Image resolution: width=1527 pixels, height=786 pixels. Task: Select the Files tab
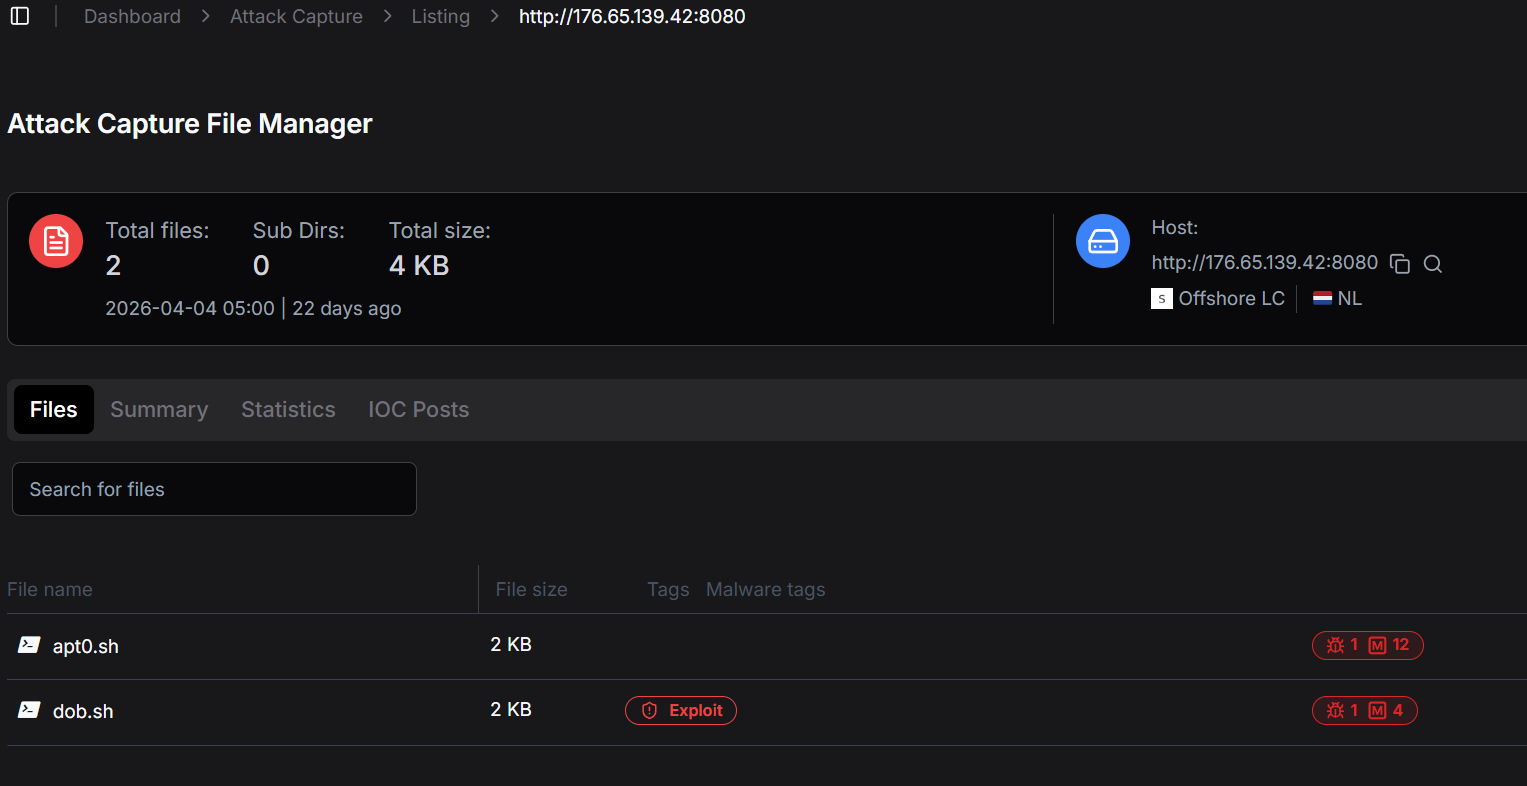(54, 410)
